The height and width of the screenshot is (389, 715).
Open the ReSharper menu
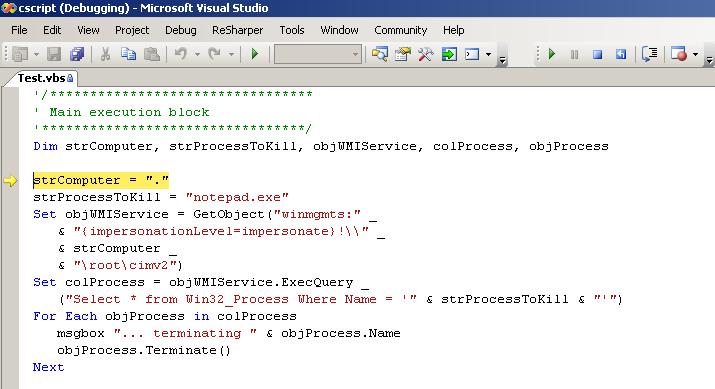pyautogui.click(x=237, y=30)
